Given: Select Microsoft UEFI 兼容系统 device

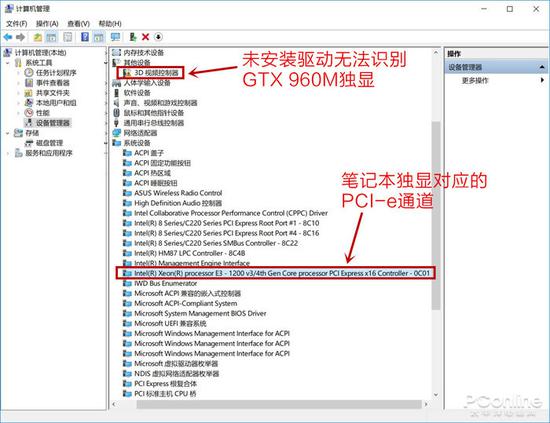Looking at the screenshot, I should [170, 323].
